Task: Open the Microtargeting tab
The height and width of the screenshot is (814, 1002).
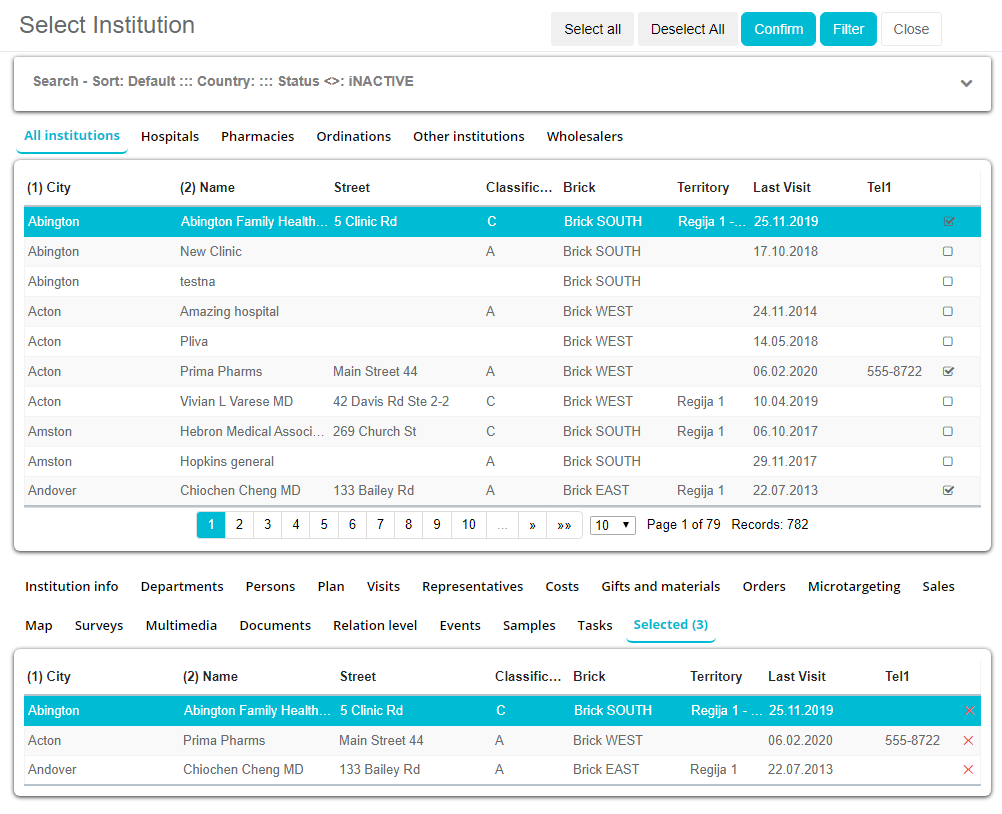Action: click(854, 587)
